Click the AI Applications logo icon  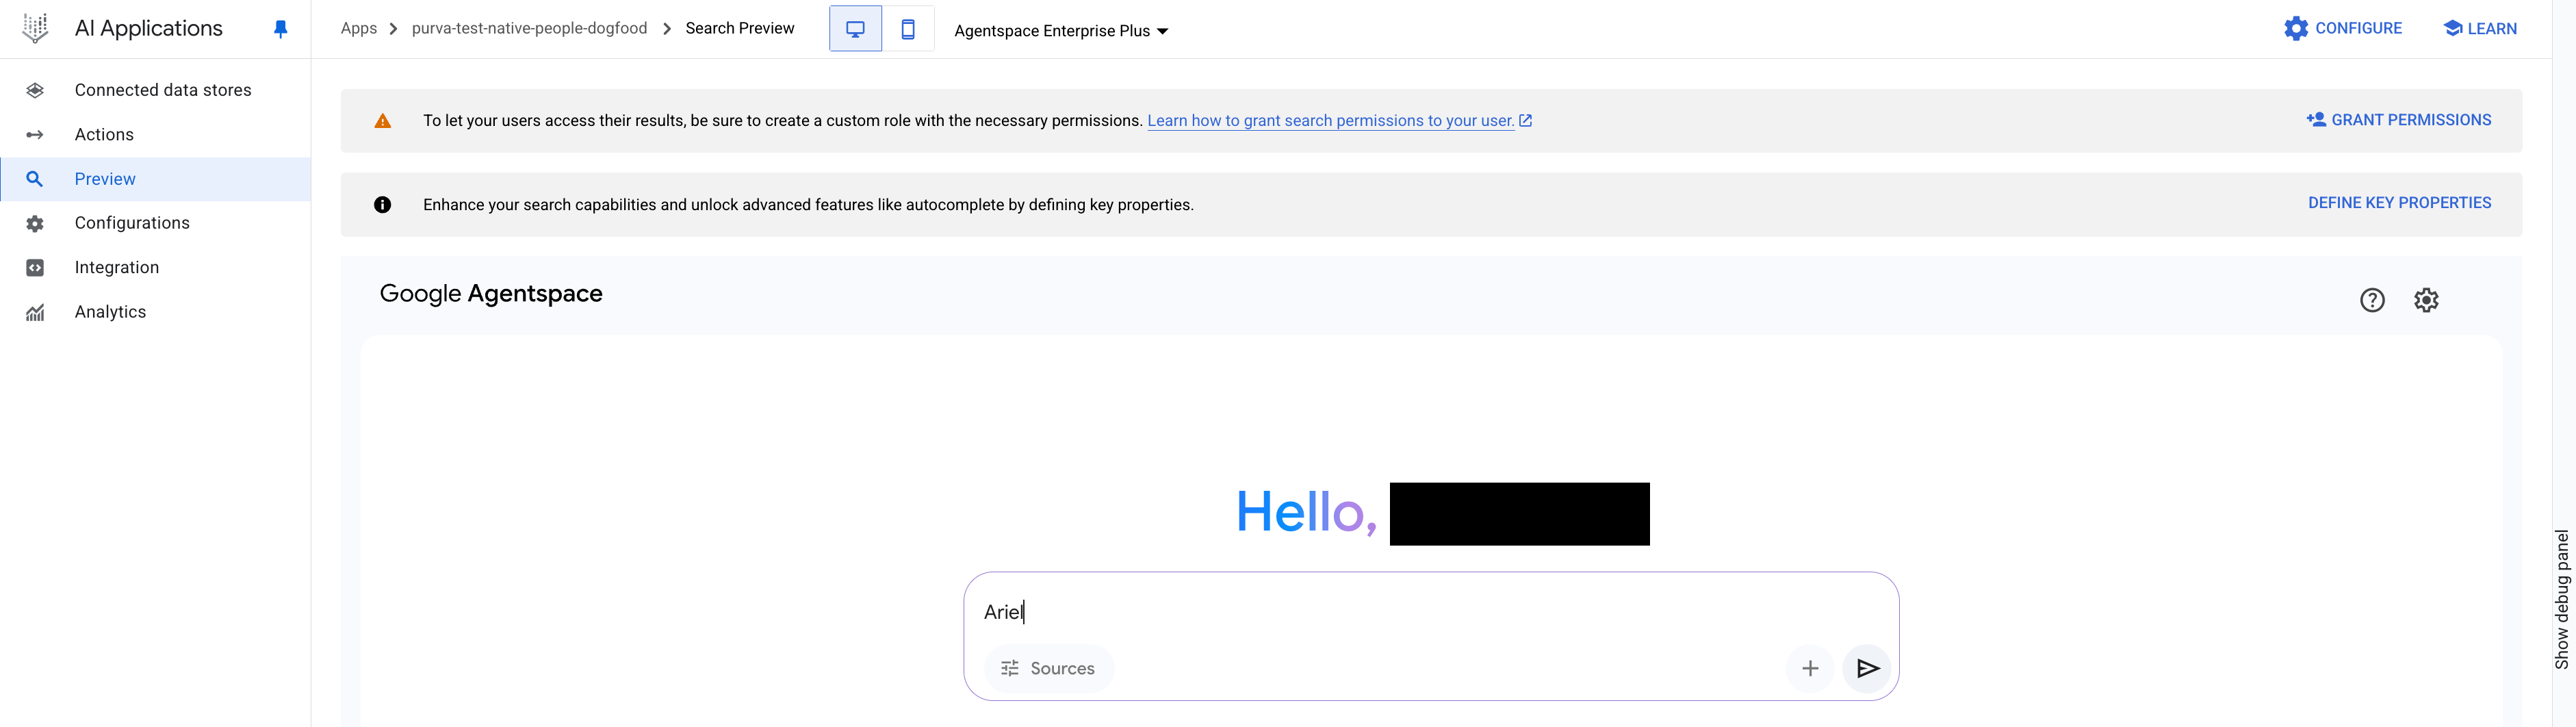(x=35, y=28)
